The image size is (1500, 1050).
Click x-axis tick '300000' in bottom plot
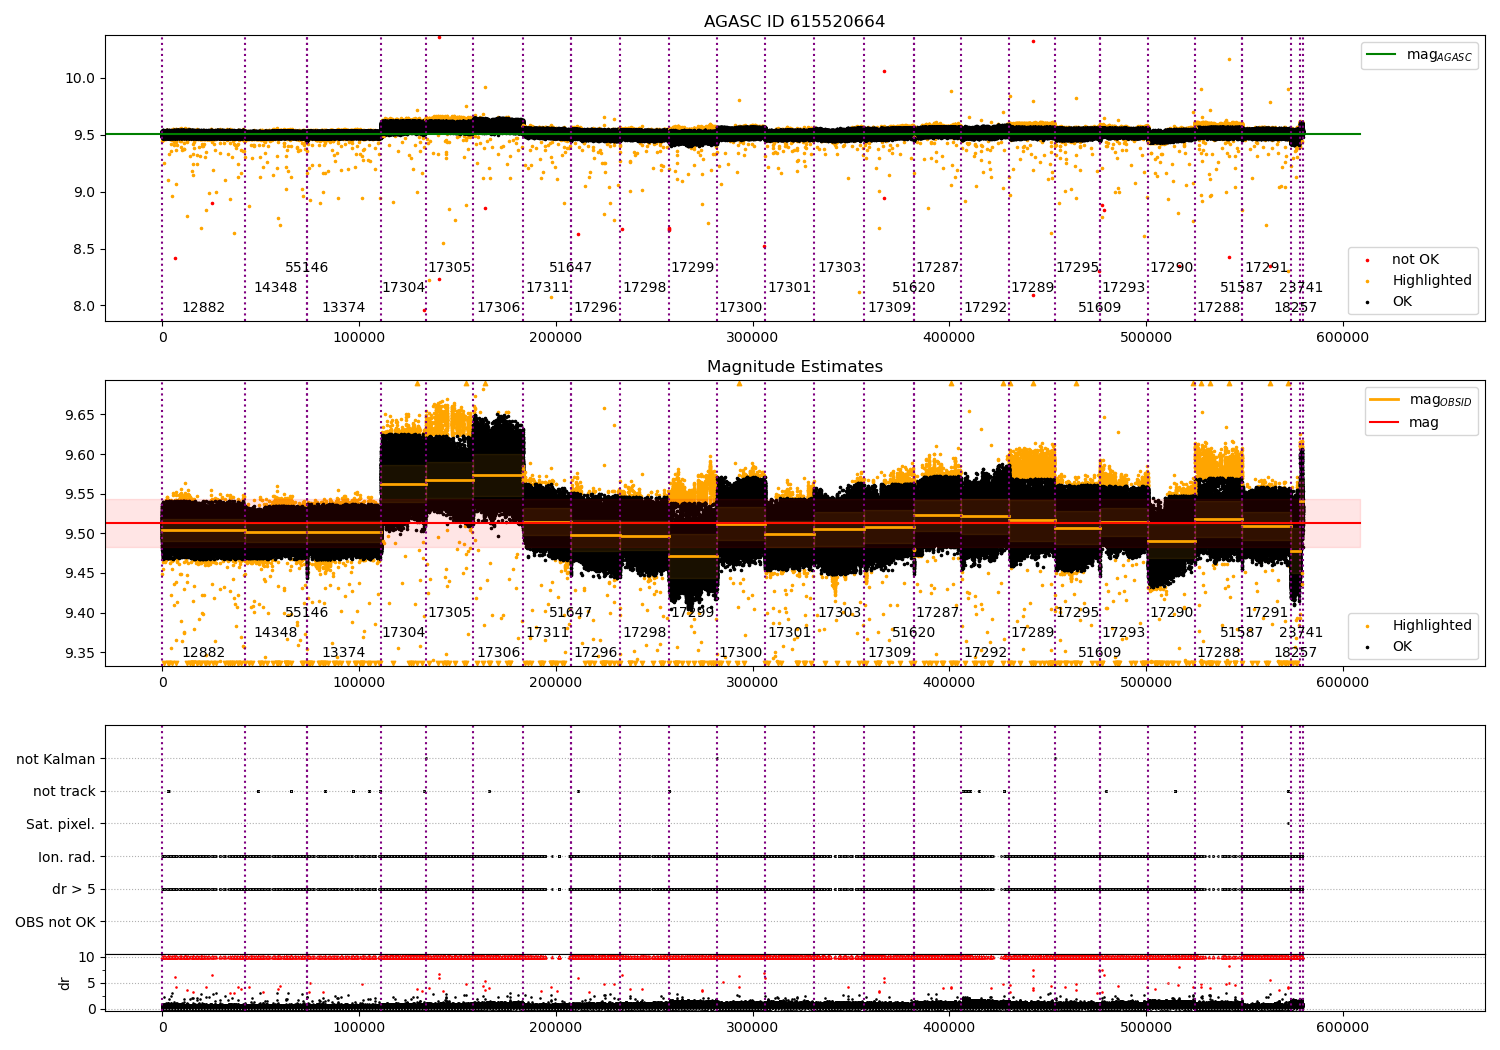[x=752, y=1027]
